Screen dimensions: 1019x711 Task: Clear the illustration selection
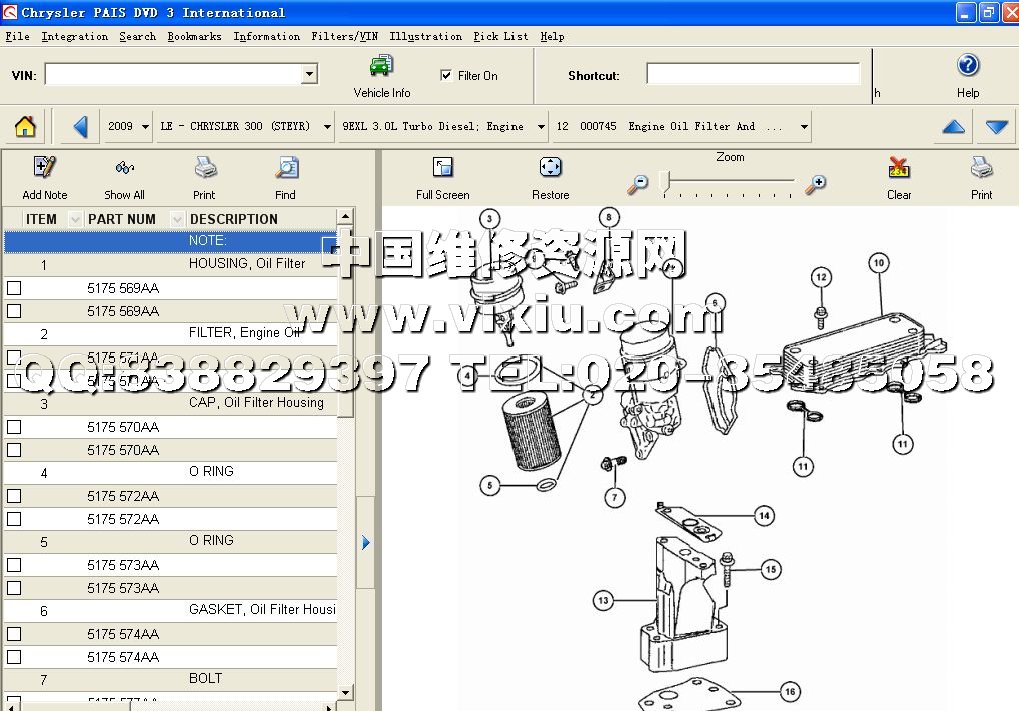(898, 168)
